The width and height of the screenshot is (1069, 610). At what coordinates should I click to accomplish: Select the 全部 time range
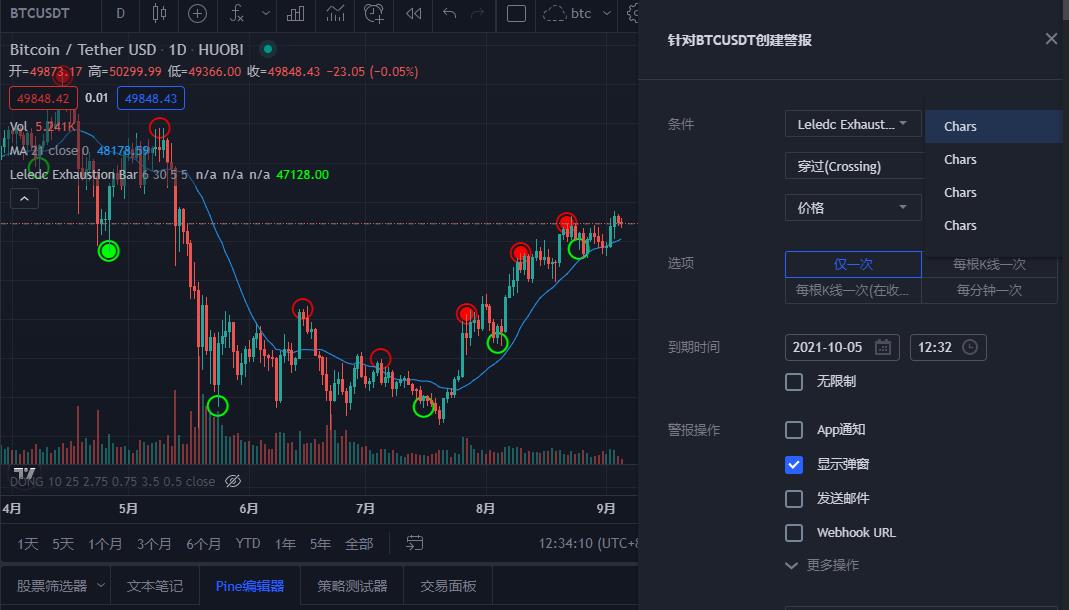(x=359, y=544)
